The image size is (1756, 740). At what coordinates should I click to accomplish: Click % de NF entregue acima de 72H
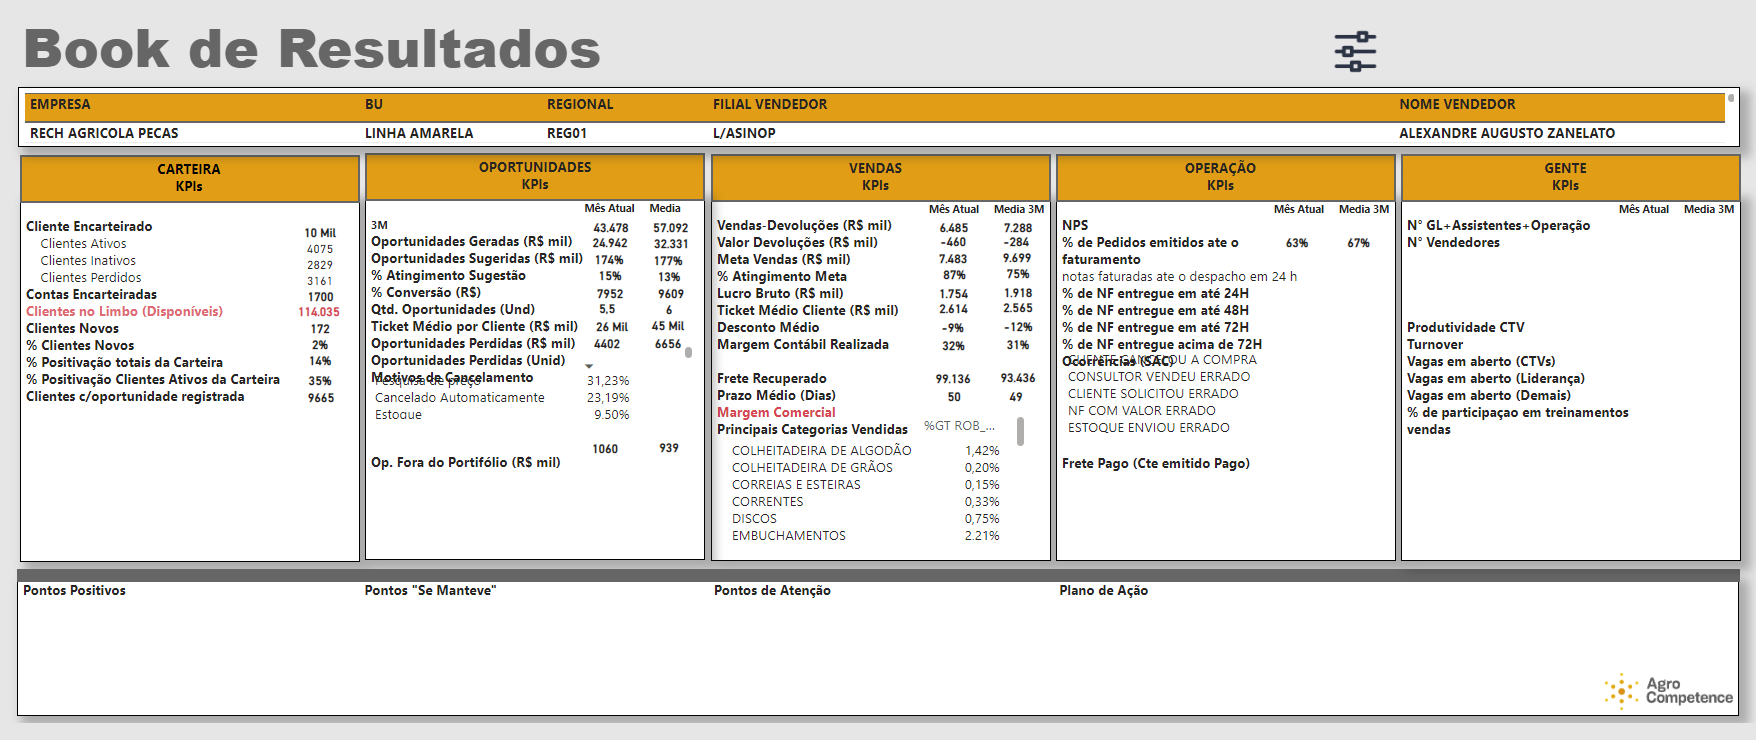[1162, 345]
